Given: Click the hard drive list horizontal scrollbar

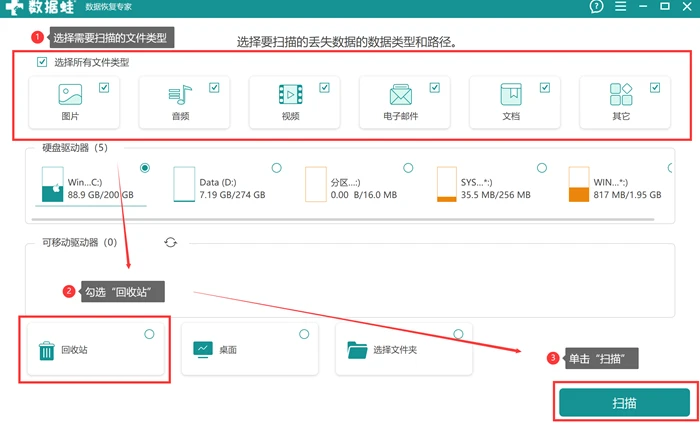Looking at the screenshot, I should (343, 220).
